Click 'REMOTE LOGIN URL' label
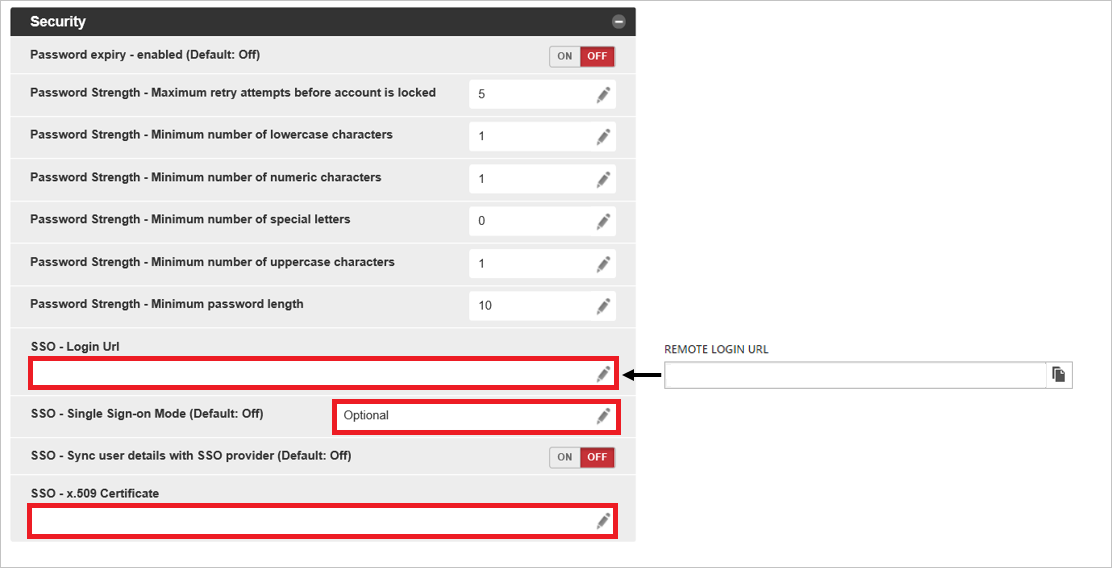The width and height of the screenshot is (1112, 568). click(x=716, y=350)
